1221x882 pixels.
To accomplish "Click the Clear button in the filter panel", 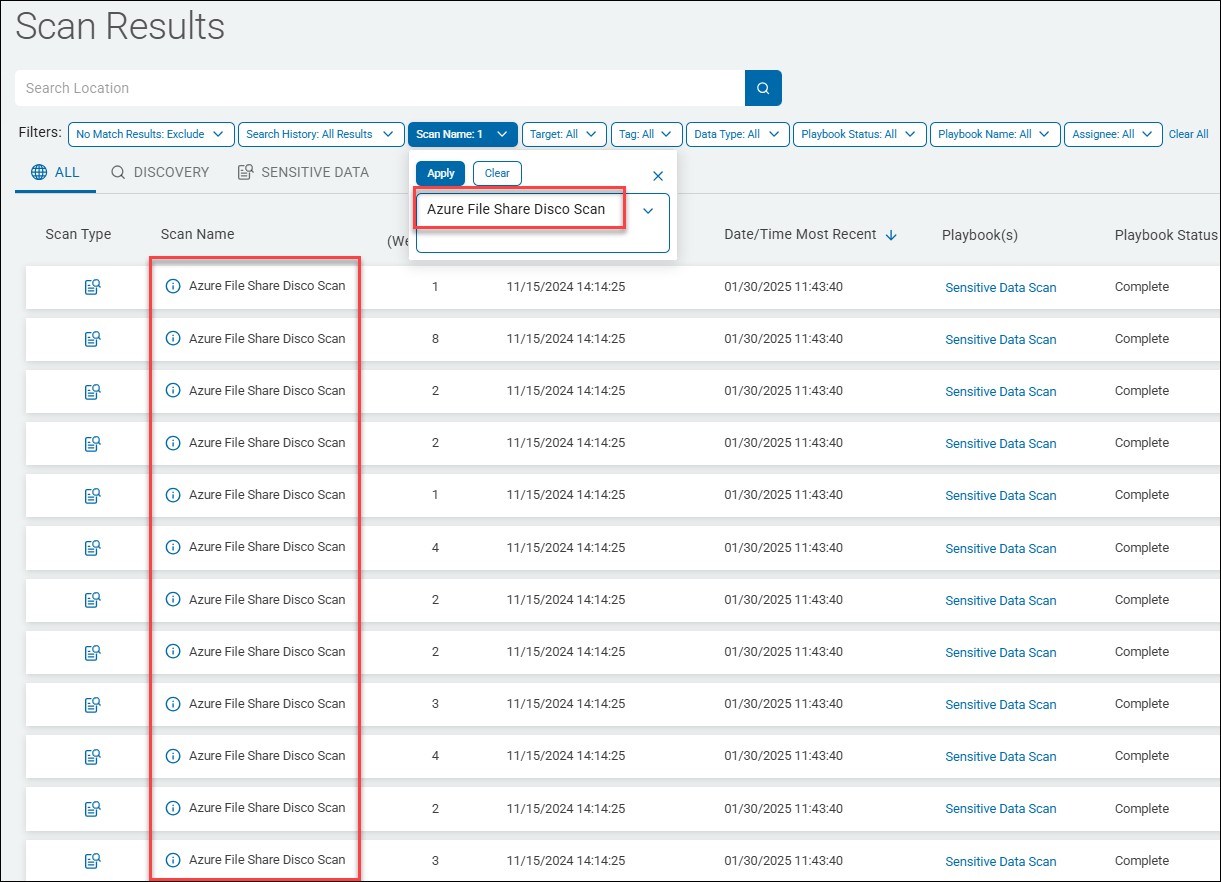I will pyautogui.click(x=497, y=173).
